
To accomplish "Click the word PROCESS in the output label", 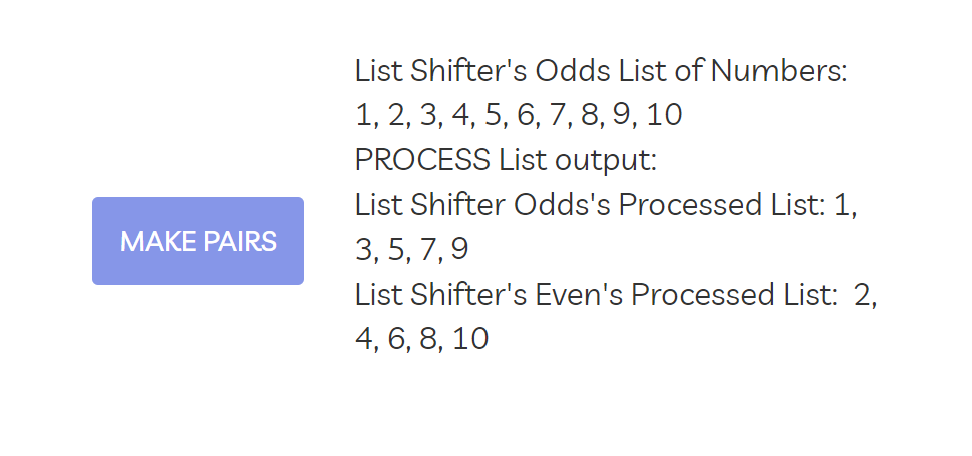I will point(423,160).
